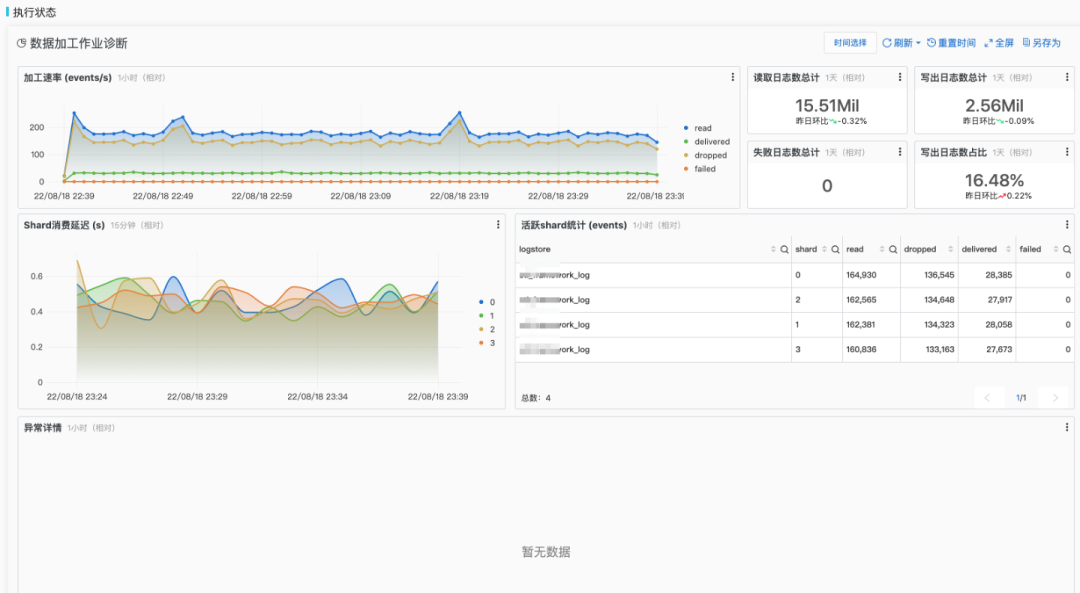Click the 时间选择 button

(850, 43)
